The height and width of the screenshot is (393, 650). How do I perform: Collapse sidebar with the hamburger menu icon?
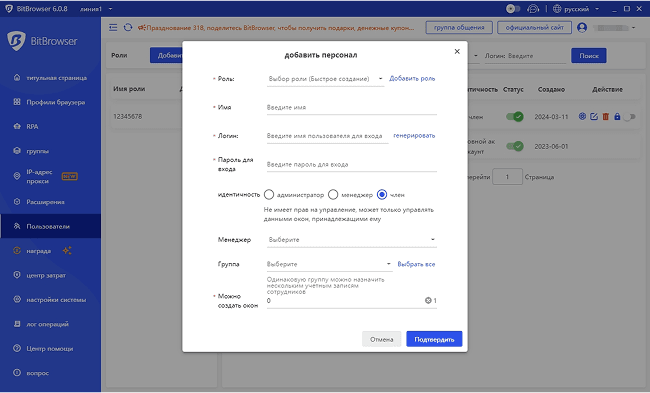[x=113, y=27]
